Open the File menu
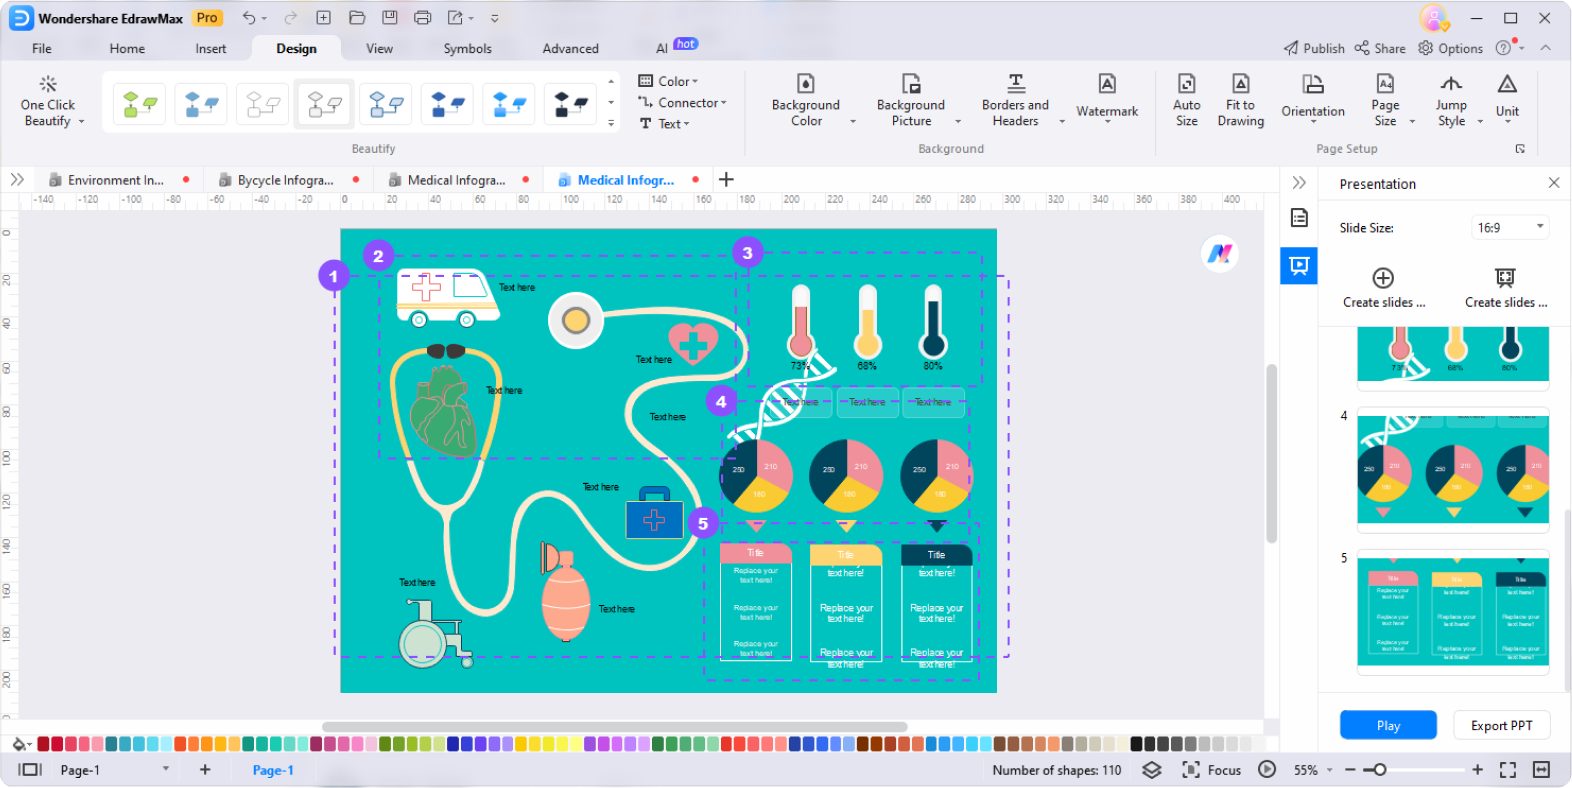Screen dimensions: 1572x788 [x=42, y=48]
